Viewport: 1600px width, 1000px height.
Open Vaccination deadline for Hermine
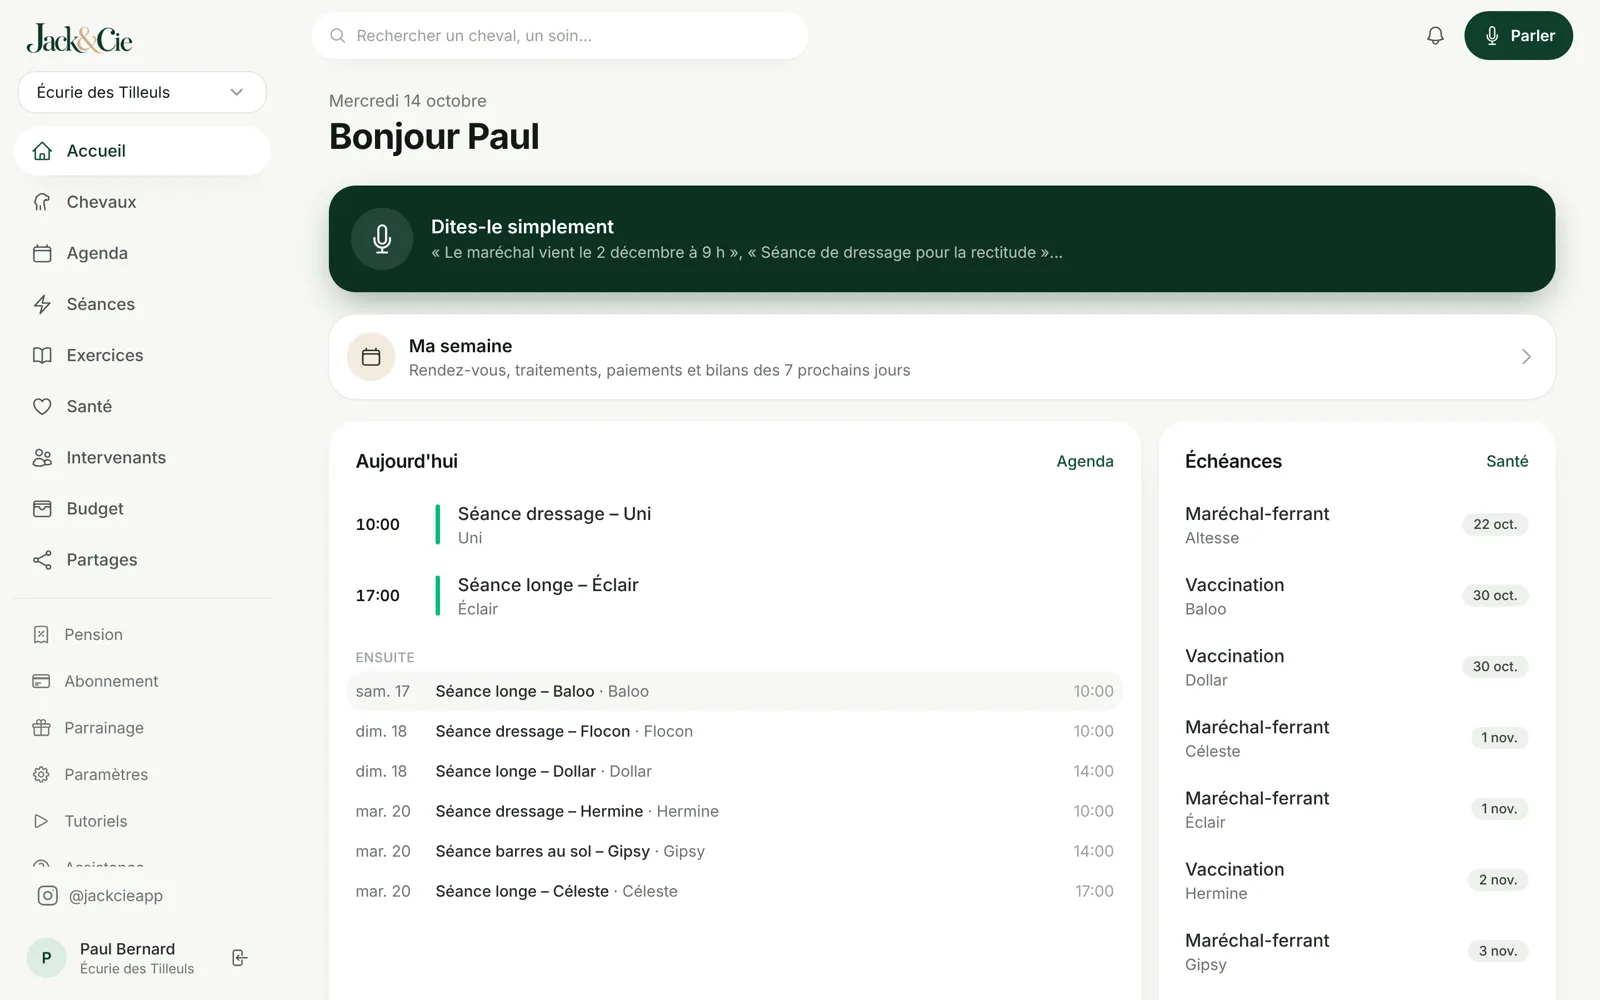1356,881
